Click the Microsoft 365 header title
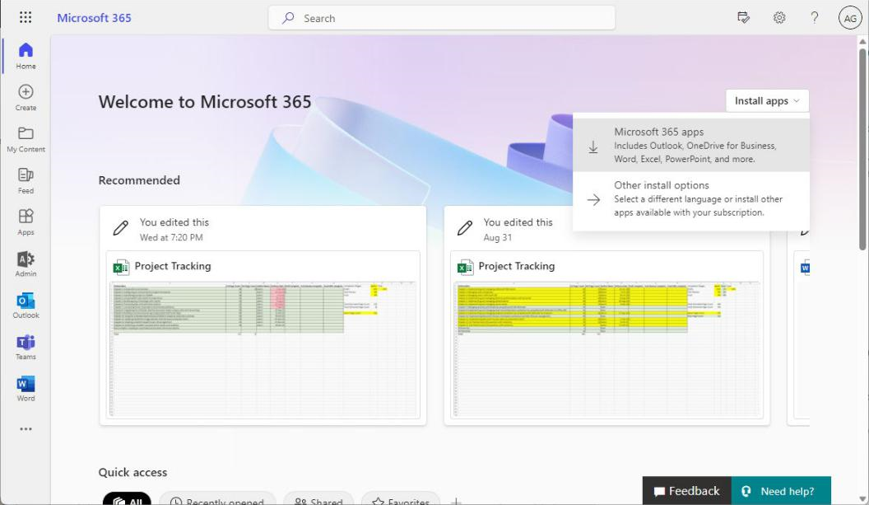 click(94, 18)
